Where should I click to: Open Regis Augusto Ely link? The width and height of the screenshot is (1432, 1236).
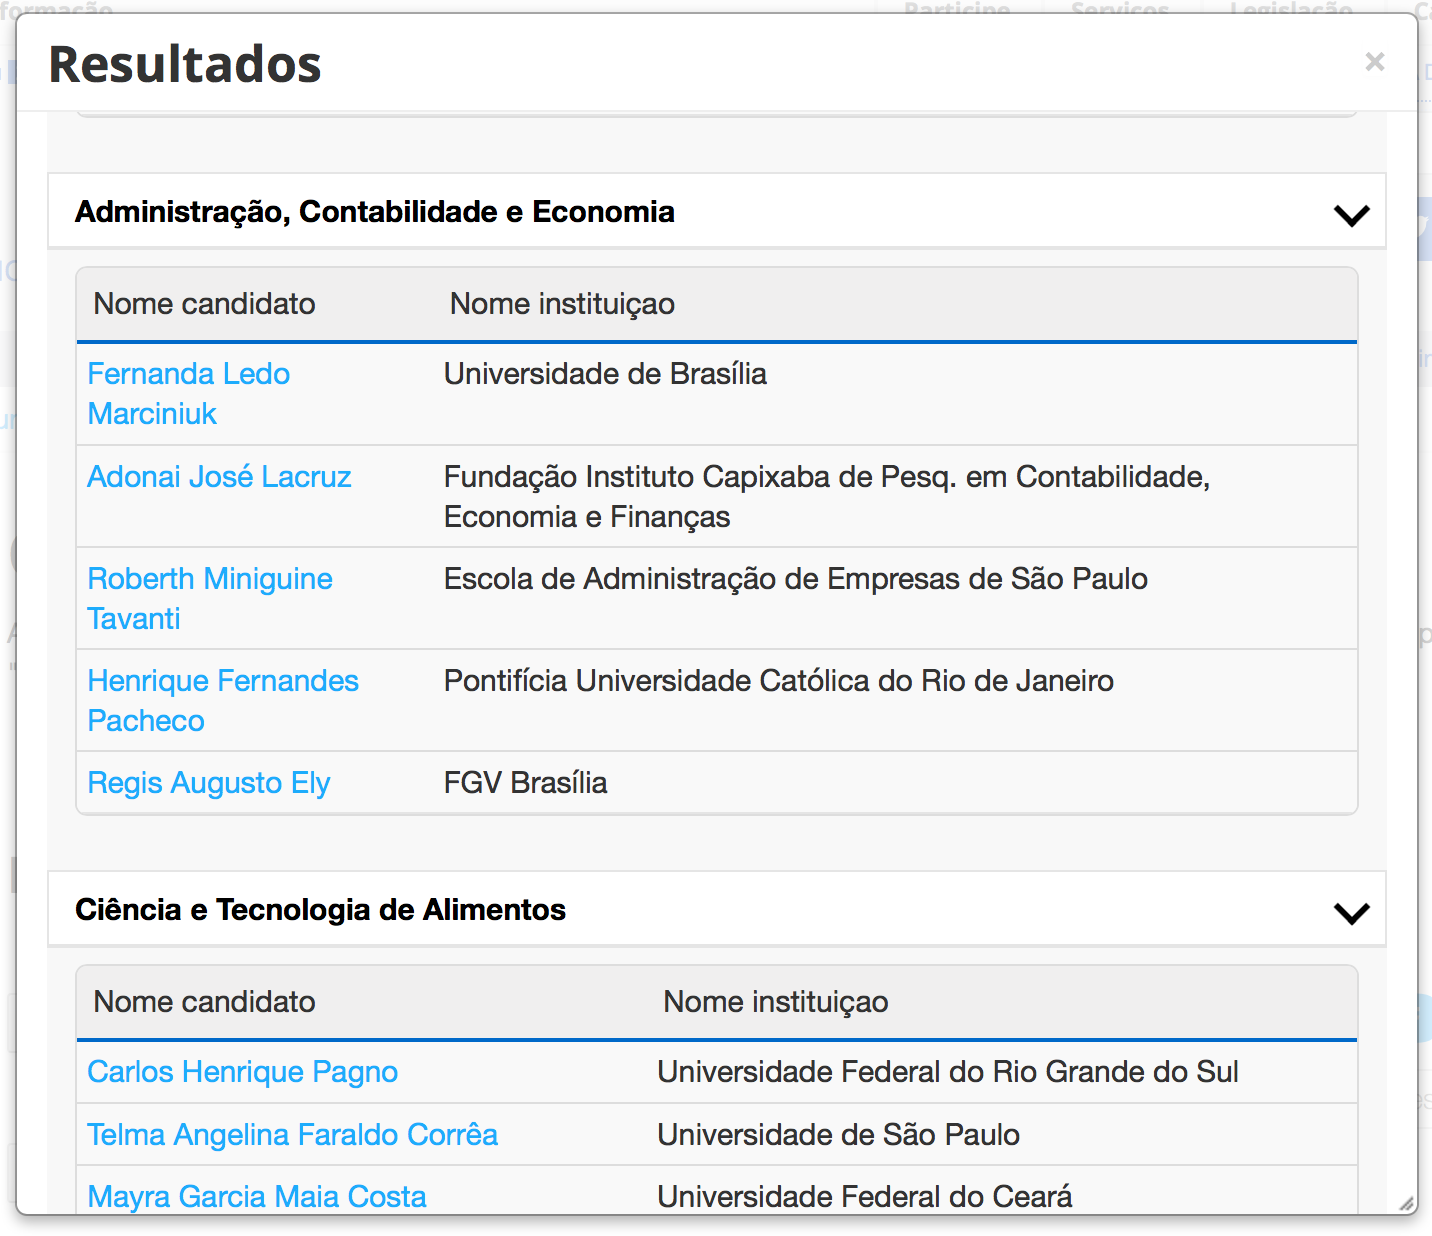tap(209, 783)
